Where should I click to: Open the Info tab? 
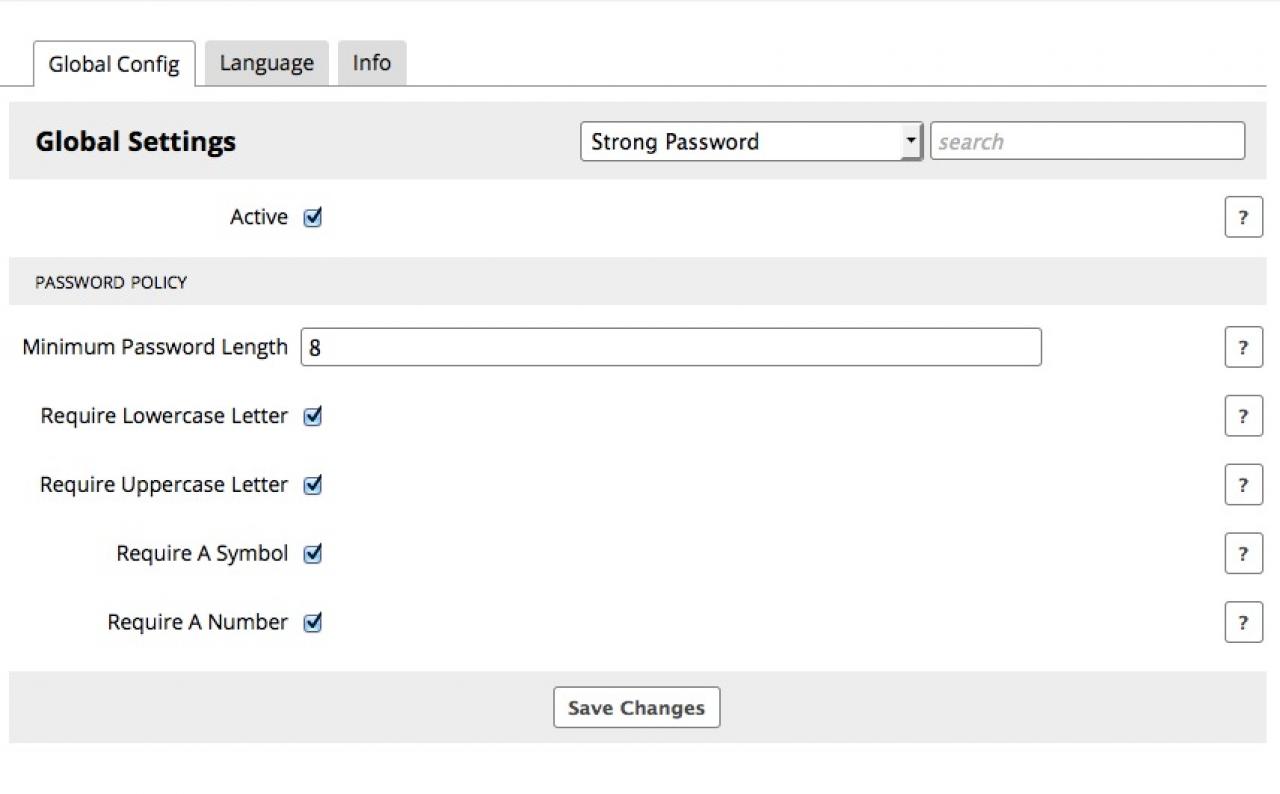coord(371,63)
